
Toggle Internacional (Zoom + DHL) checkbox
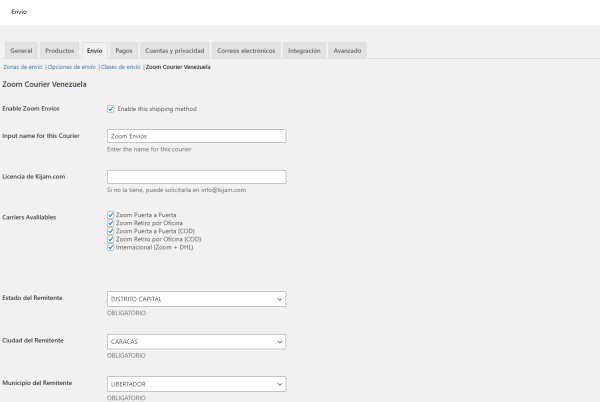point(111,247)
